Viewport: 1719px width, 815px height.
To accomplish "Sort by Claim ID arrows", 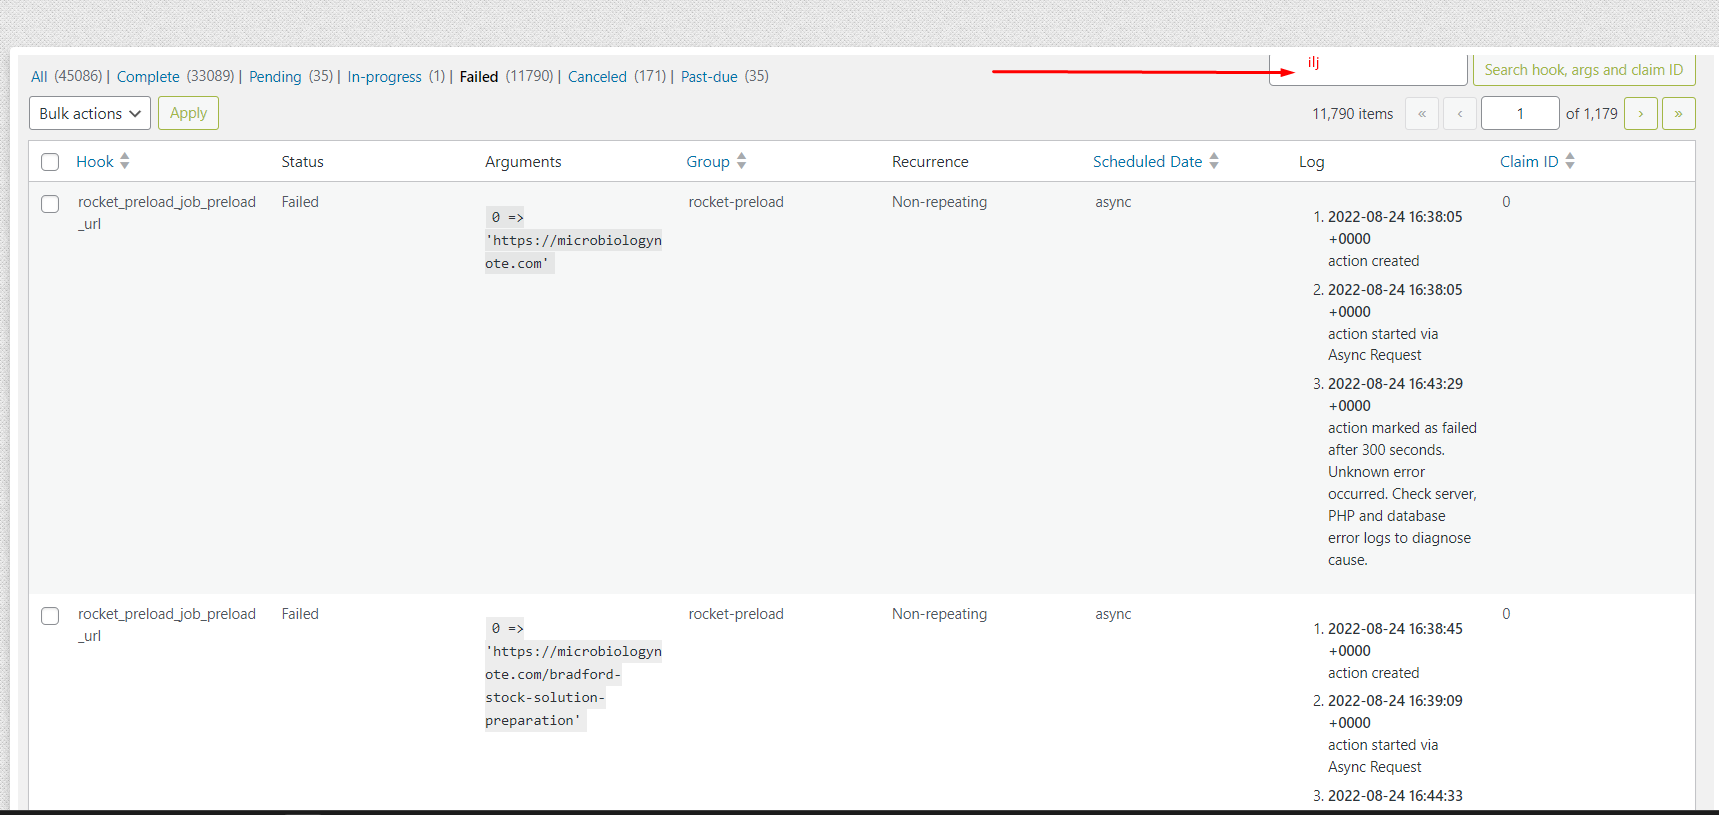I will coord(1570,161).
